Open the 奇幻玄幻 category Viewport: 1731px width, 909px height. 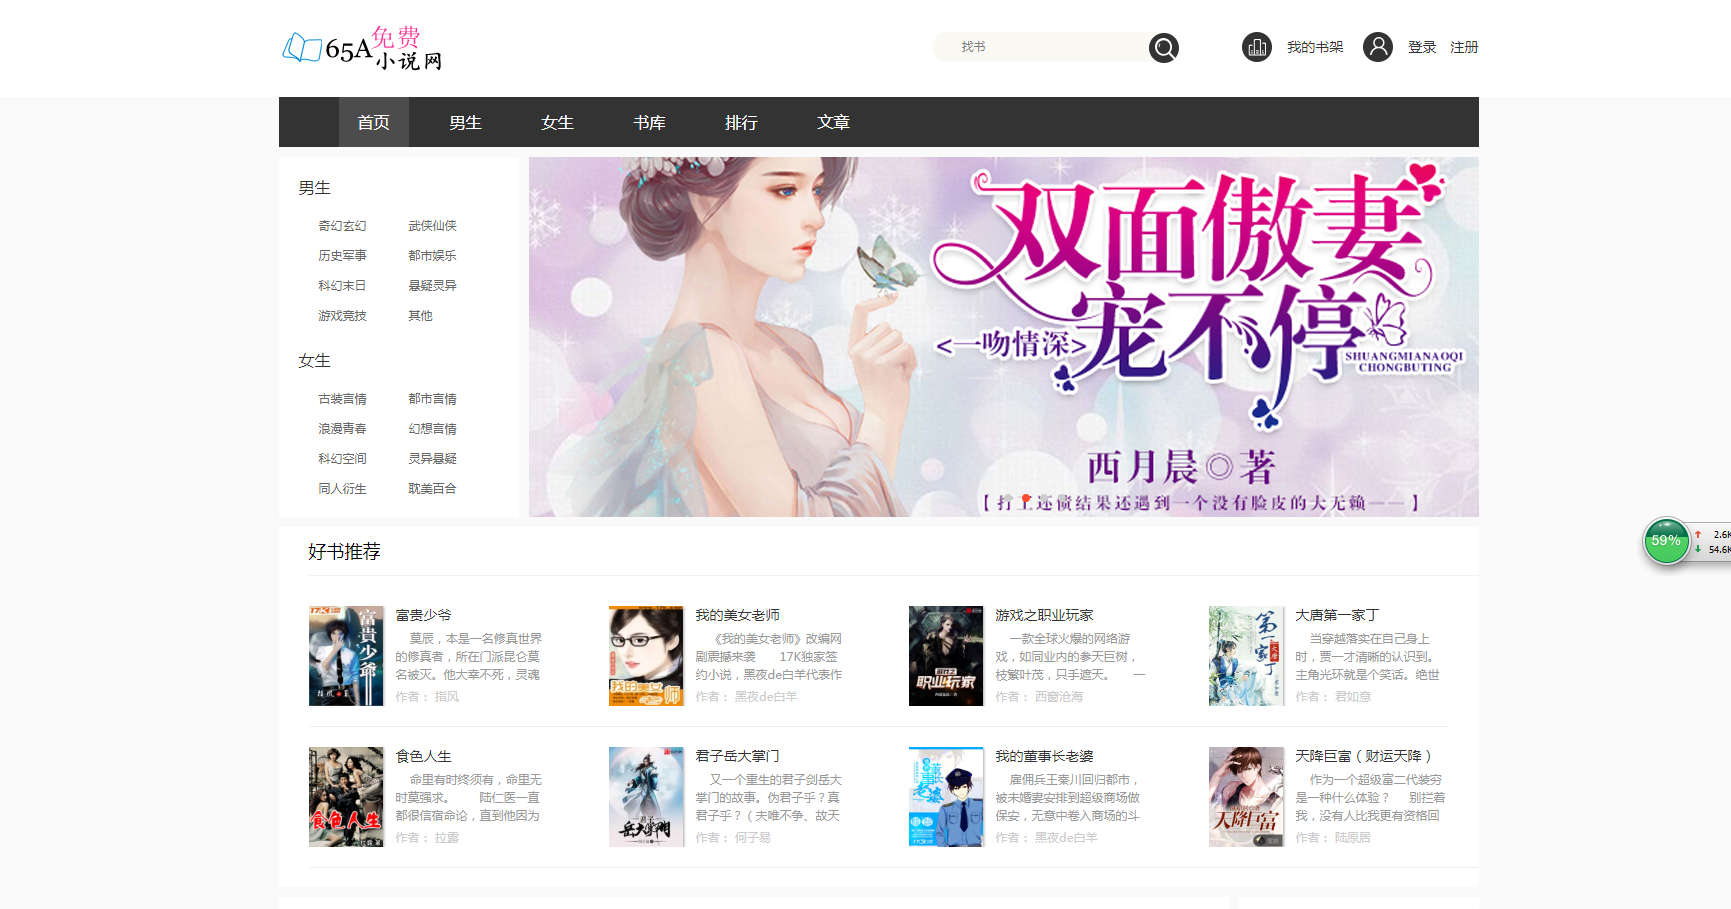click(x=341, y=225)
